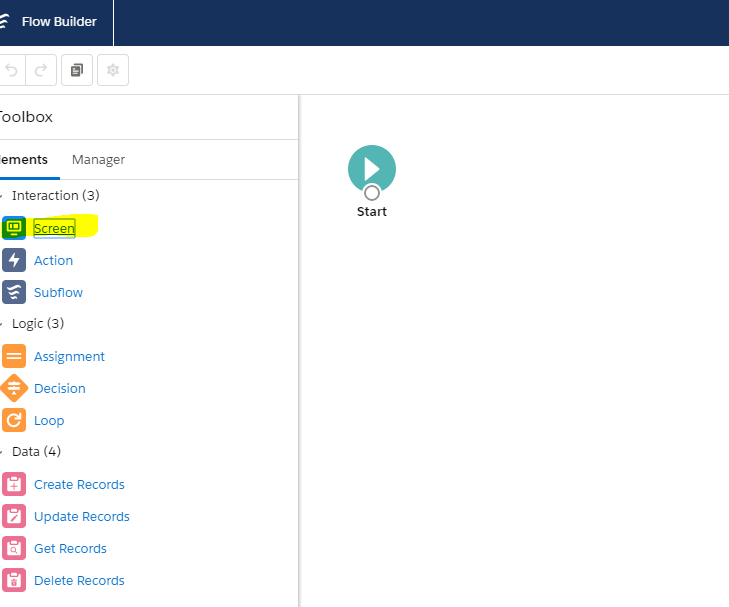Image resolution: width=729 pixels, height=607 pixels.
Task: Select the Create Records icon
Action: (14, 484)
